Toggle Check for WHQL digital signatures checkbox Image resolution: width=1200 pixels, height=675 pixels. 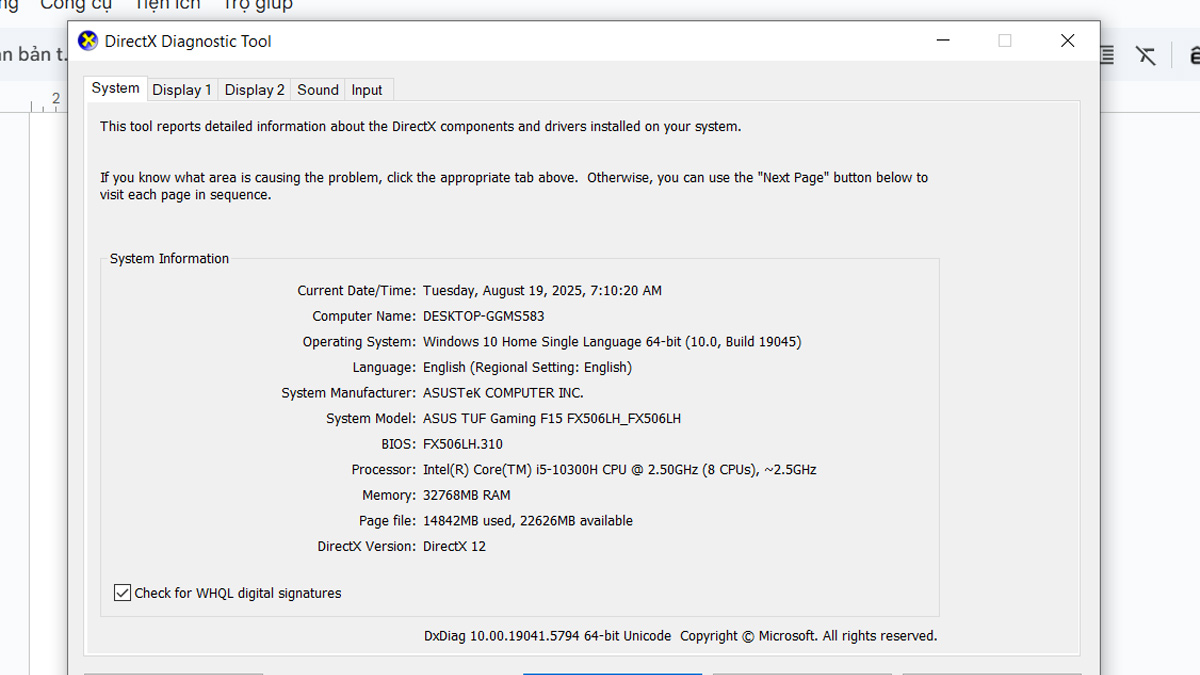122,593
